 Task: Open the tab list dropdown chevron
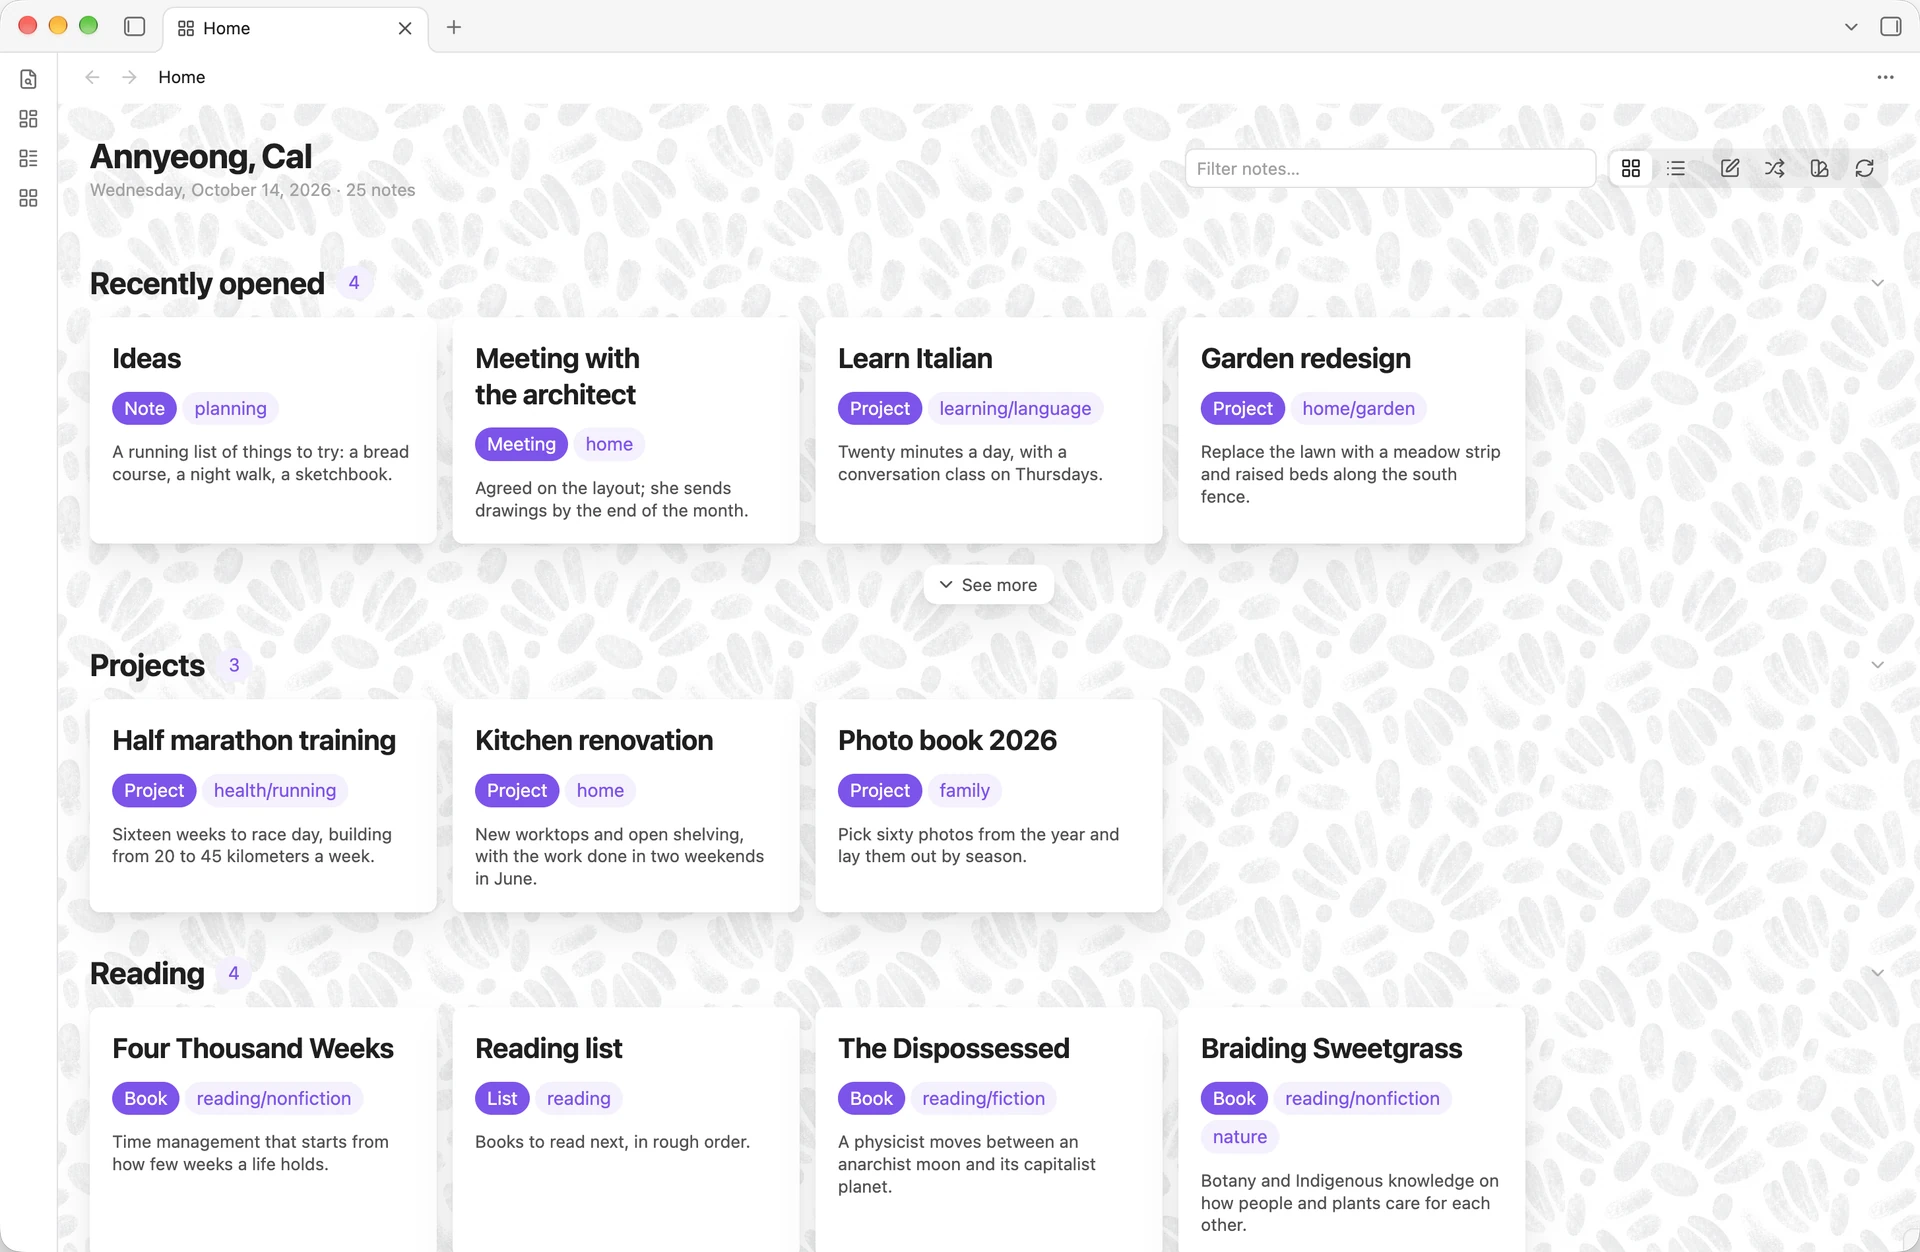[x=1851, y=27]
